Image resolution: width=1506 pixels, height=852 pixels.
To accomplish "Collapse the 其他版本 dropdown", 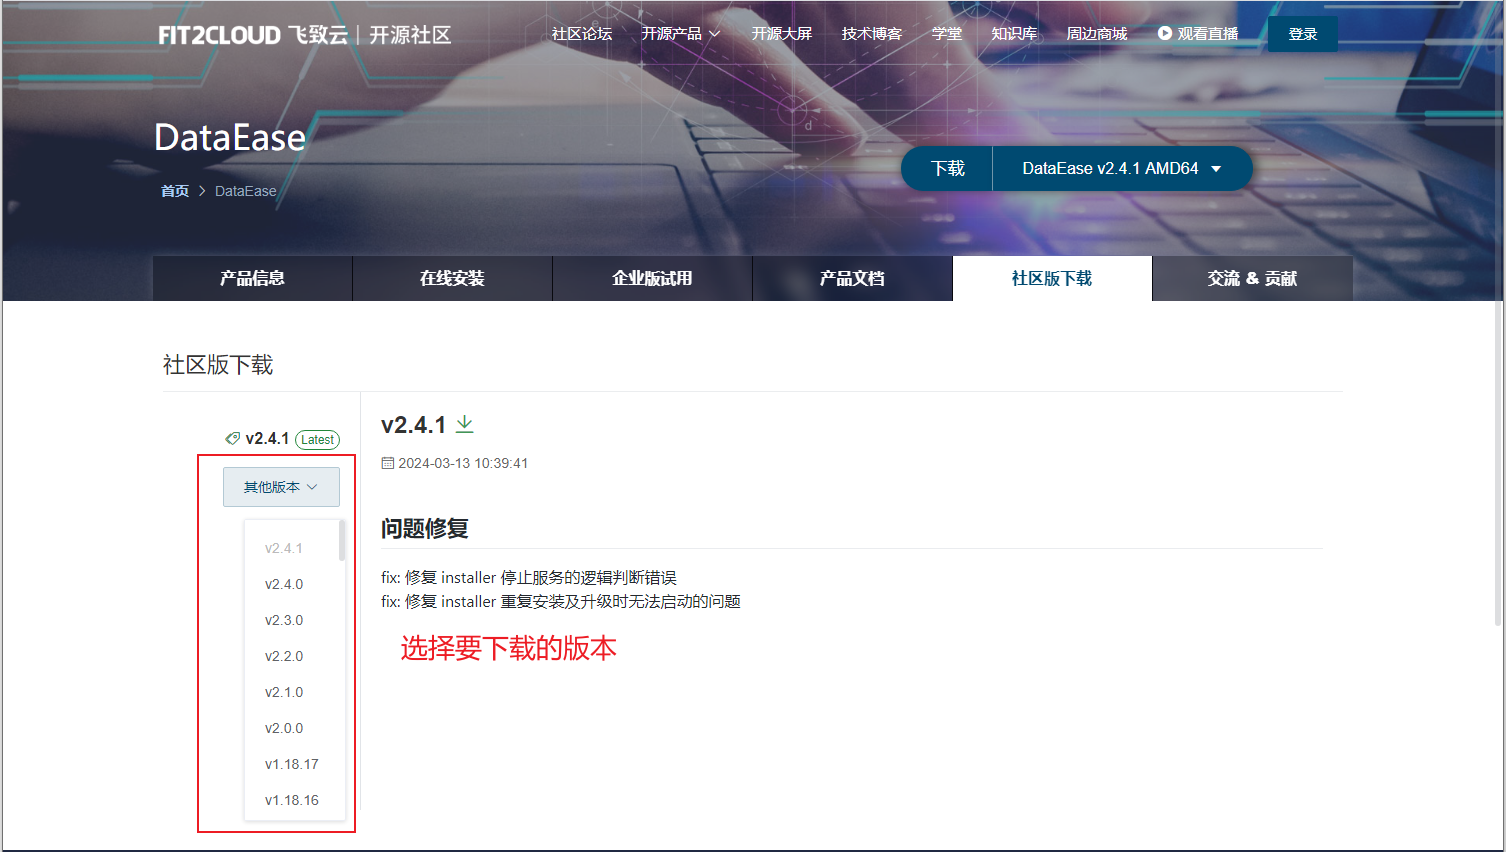I will (x=281, y=487).
